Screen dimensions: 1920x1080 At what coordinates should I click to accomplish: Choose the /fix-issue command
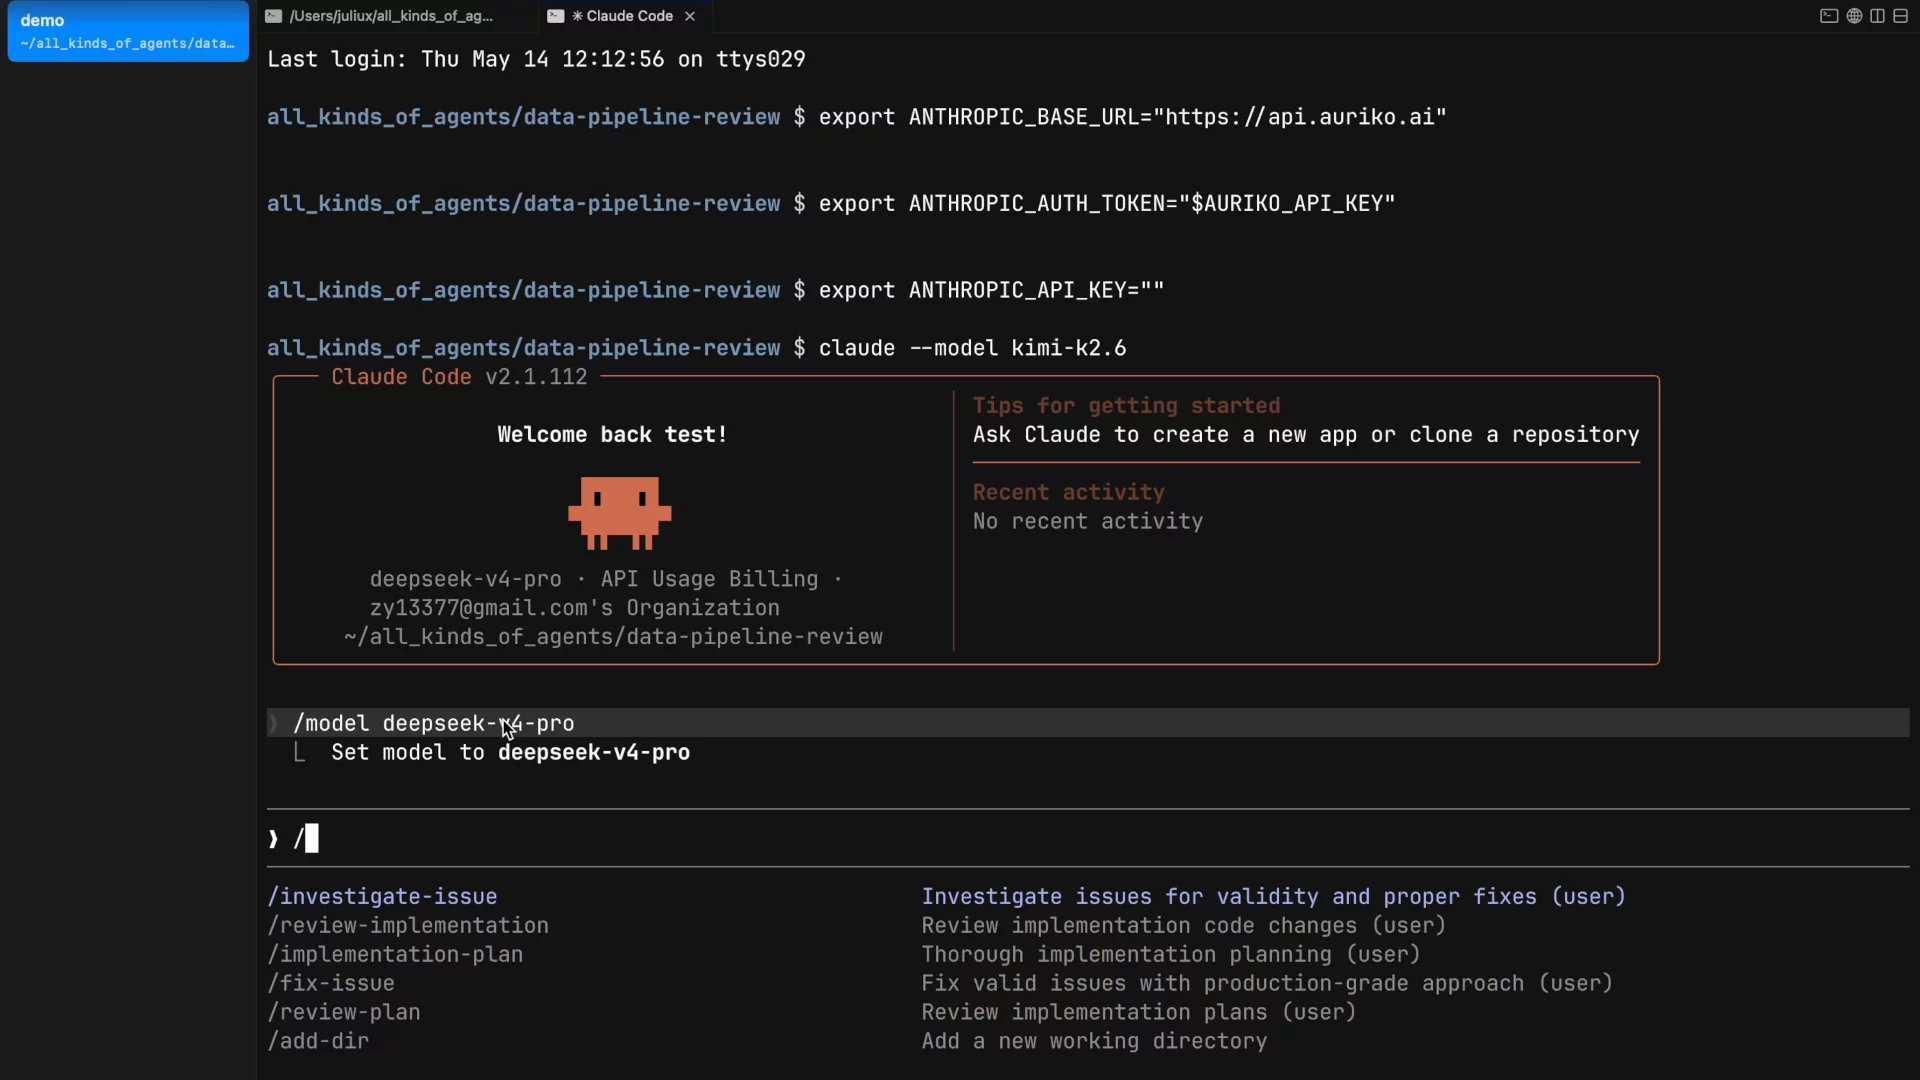pyautogui.click(x=331, y=984)
